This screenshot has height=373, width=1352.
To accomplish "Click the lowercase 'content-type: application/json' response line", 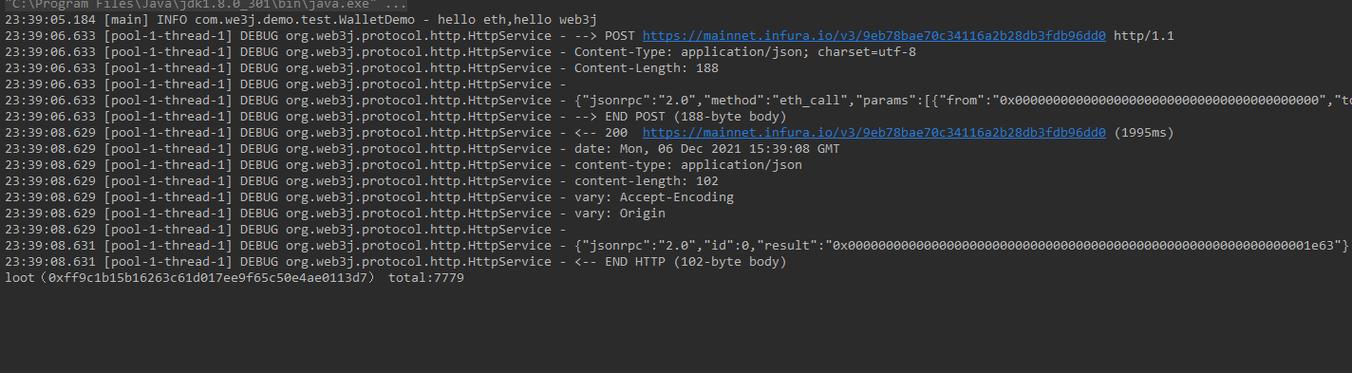I will pos(688,165).
